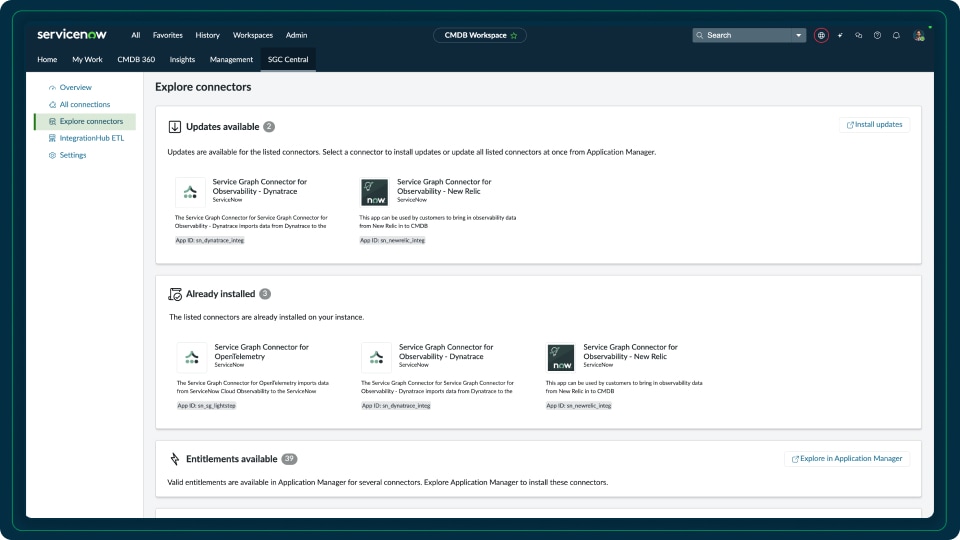Click the Overview sidebar icon
Viewport: 960px width, 540px height.
coord(52,88)
